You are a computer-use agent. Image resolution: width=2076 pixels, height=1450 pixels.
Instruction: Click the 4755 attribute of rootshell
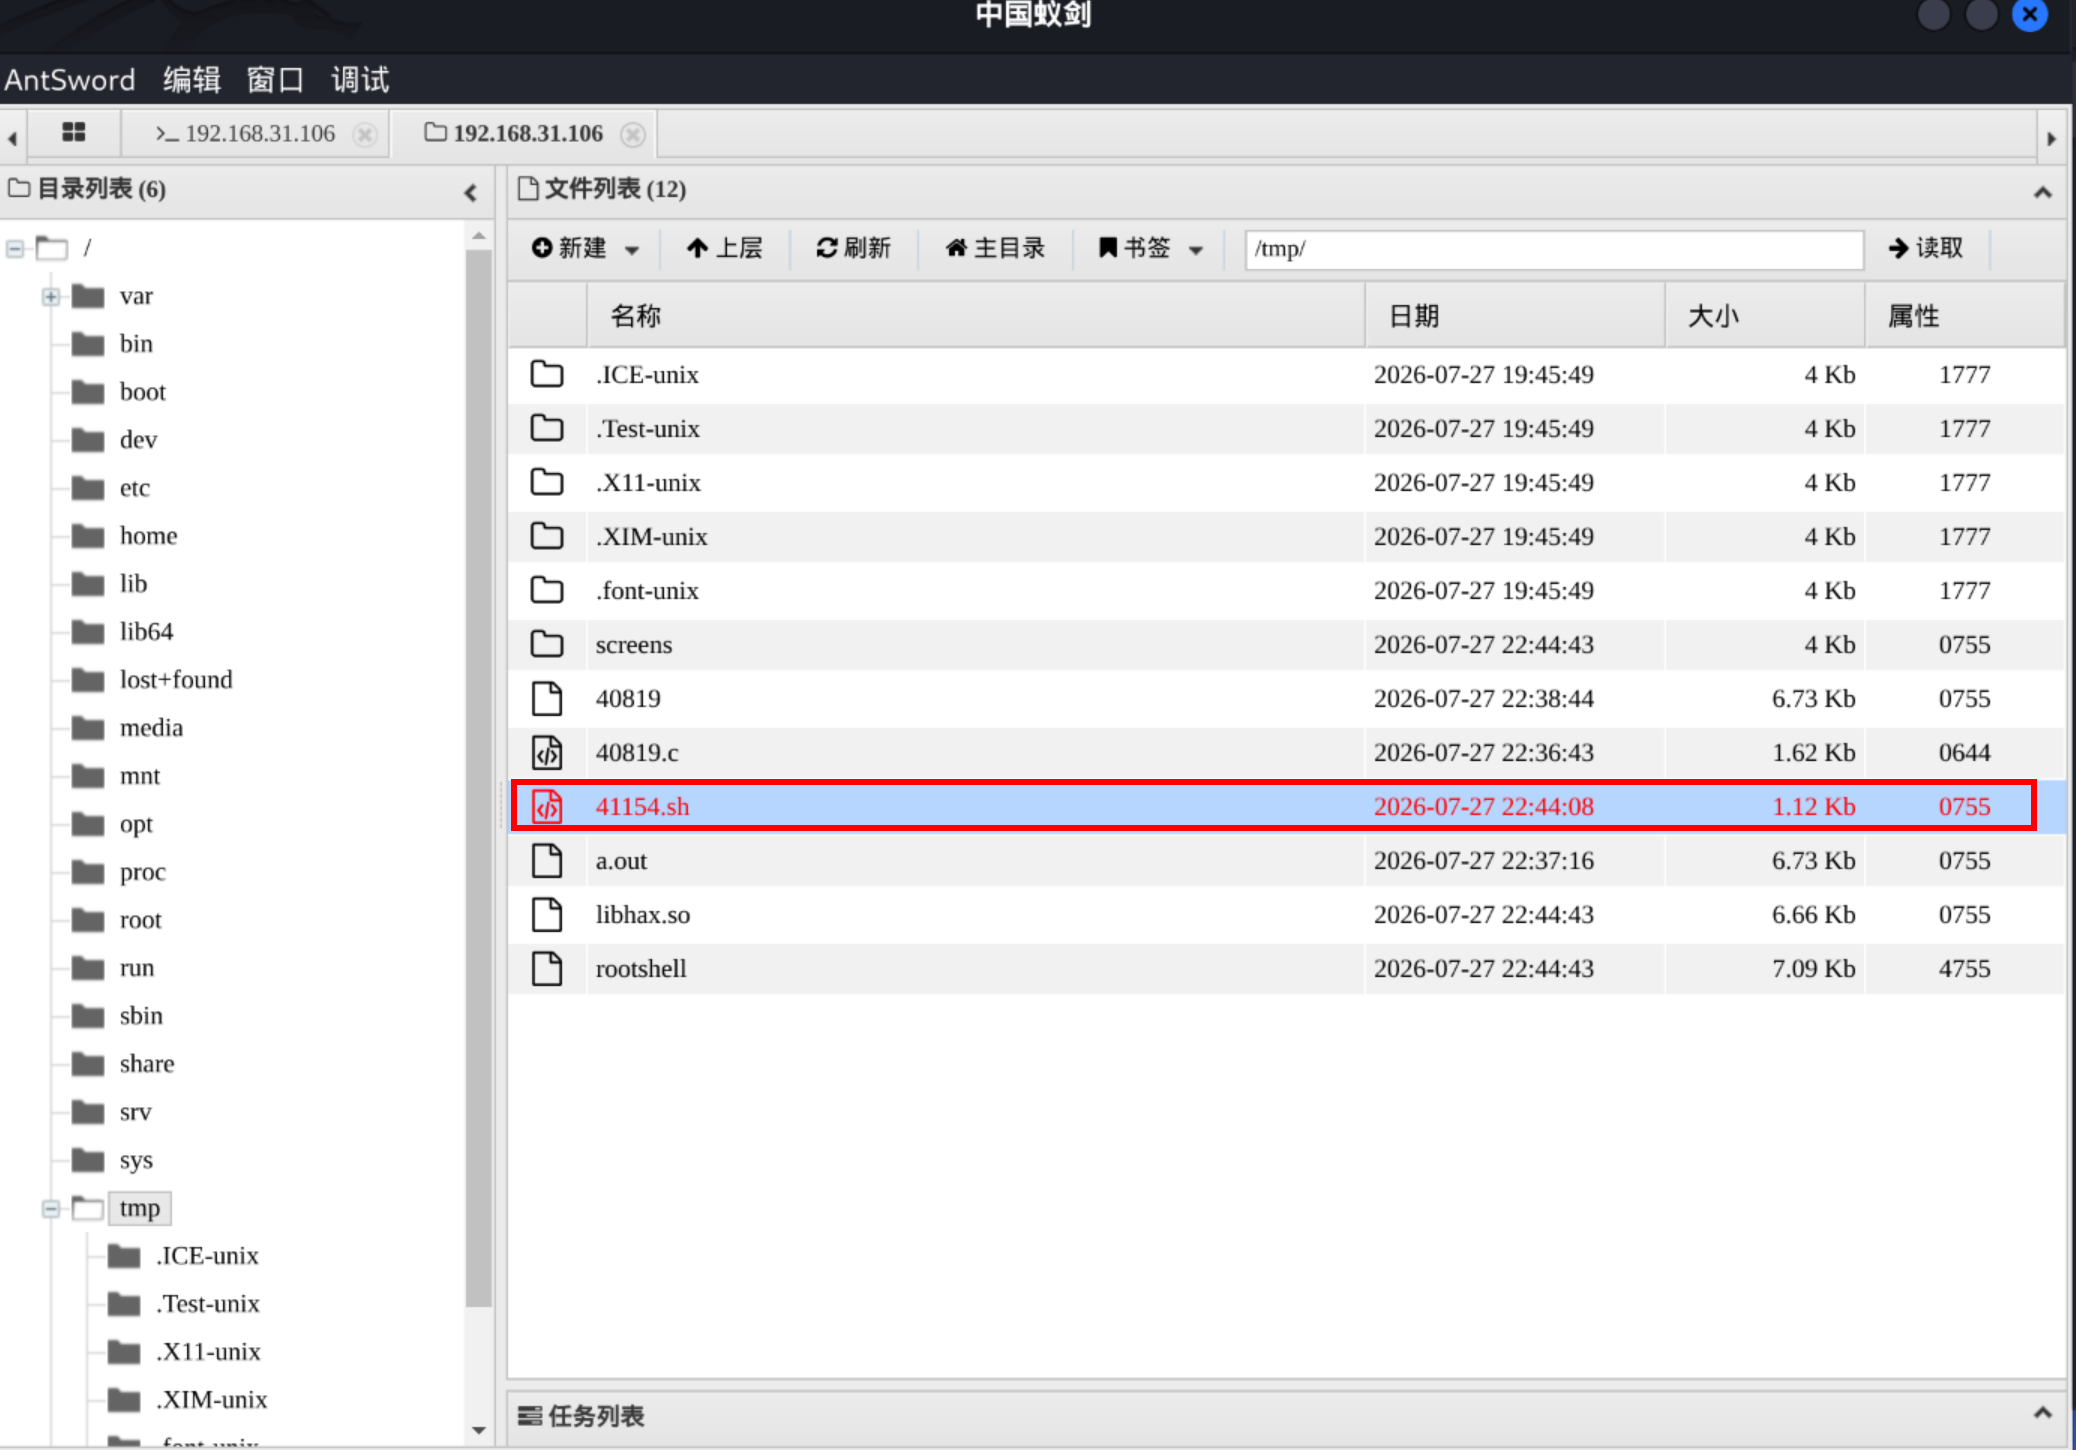click(x=1964, y=968)
